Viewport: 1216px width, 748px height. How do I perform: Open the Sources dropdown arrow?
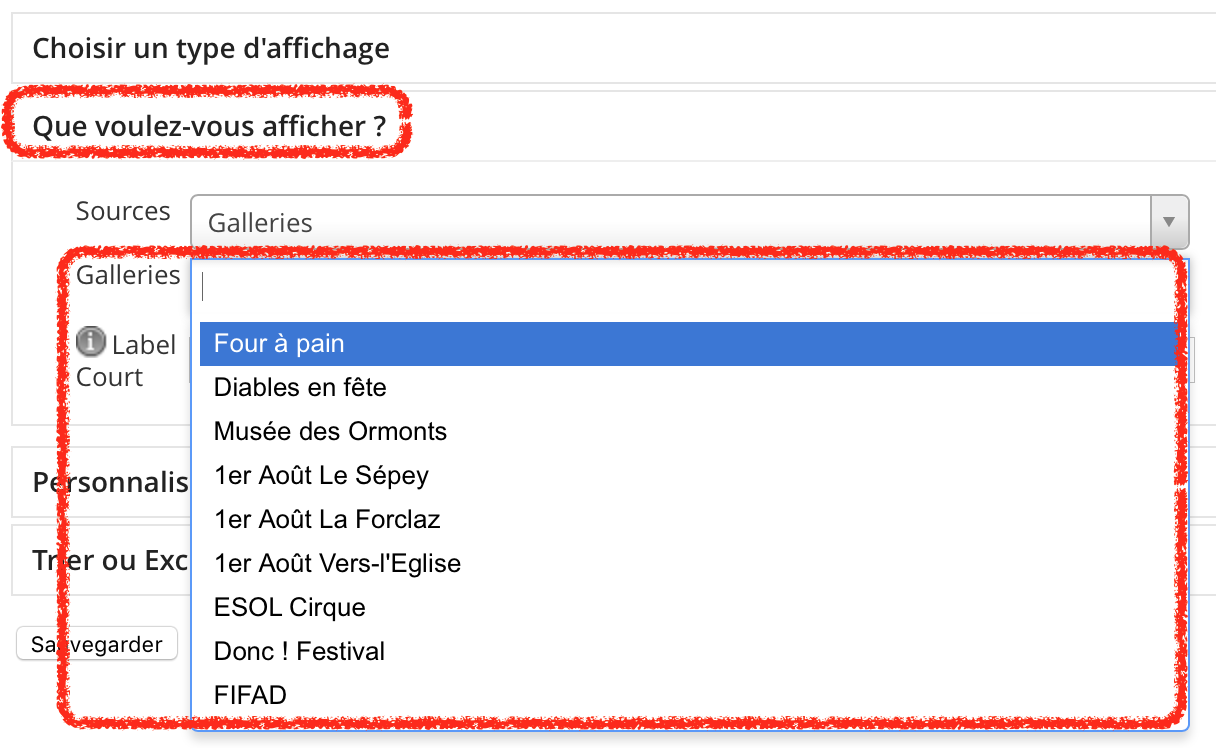(x=1169, y=222)
